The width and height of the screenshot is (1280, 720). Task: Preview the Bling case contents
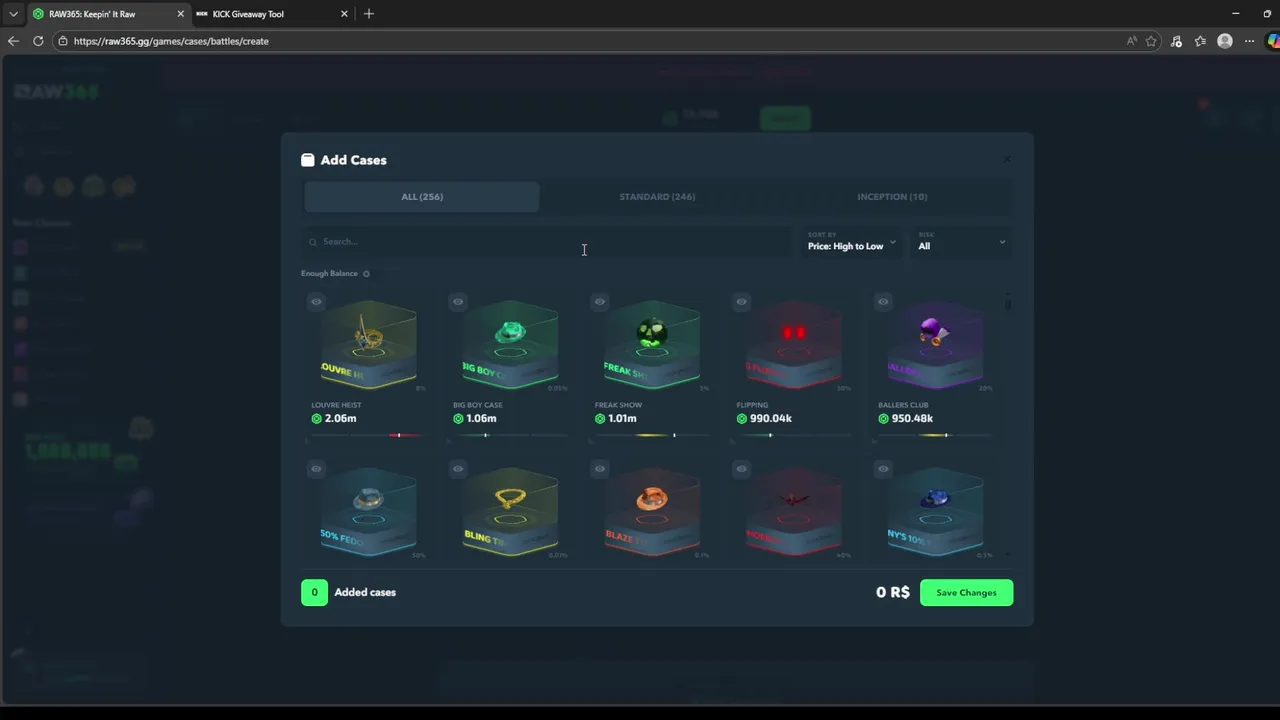[x=458, y=469]
